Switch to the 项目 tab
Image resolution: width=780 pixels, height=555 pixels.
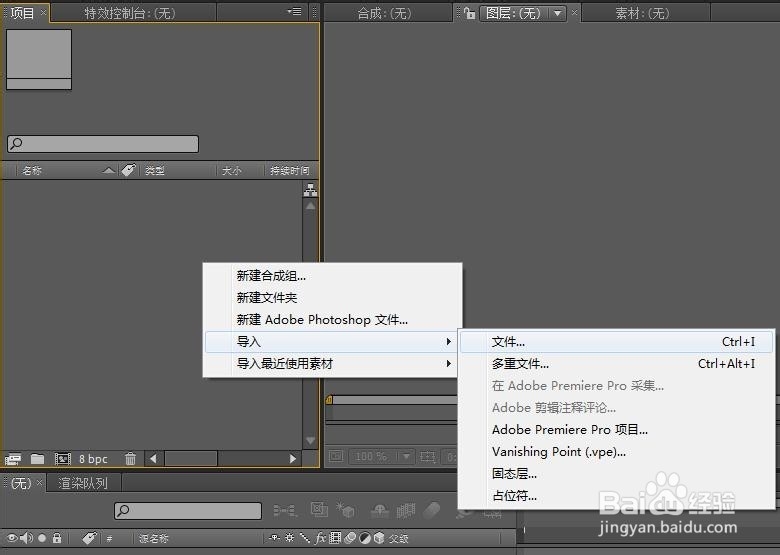point(22,13)
